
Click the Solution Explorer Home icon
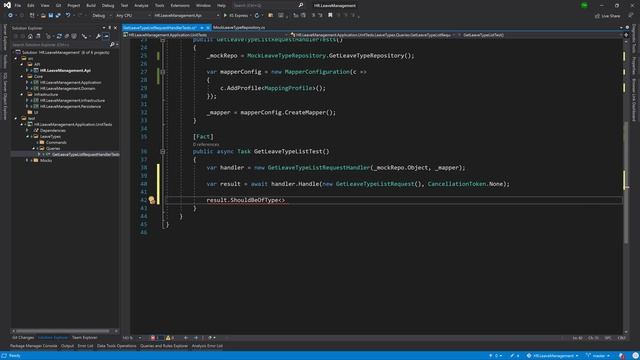click(x=30, y=36)
